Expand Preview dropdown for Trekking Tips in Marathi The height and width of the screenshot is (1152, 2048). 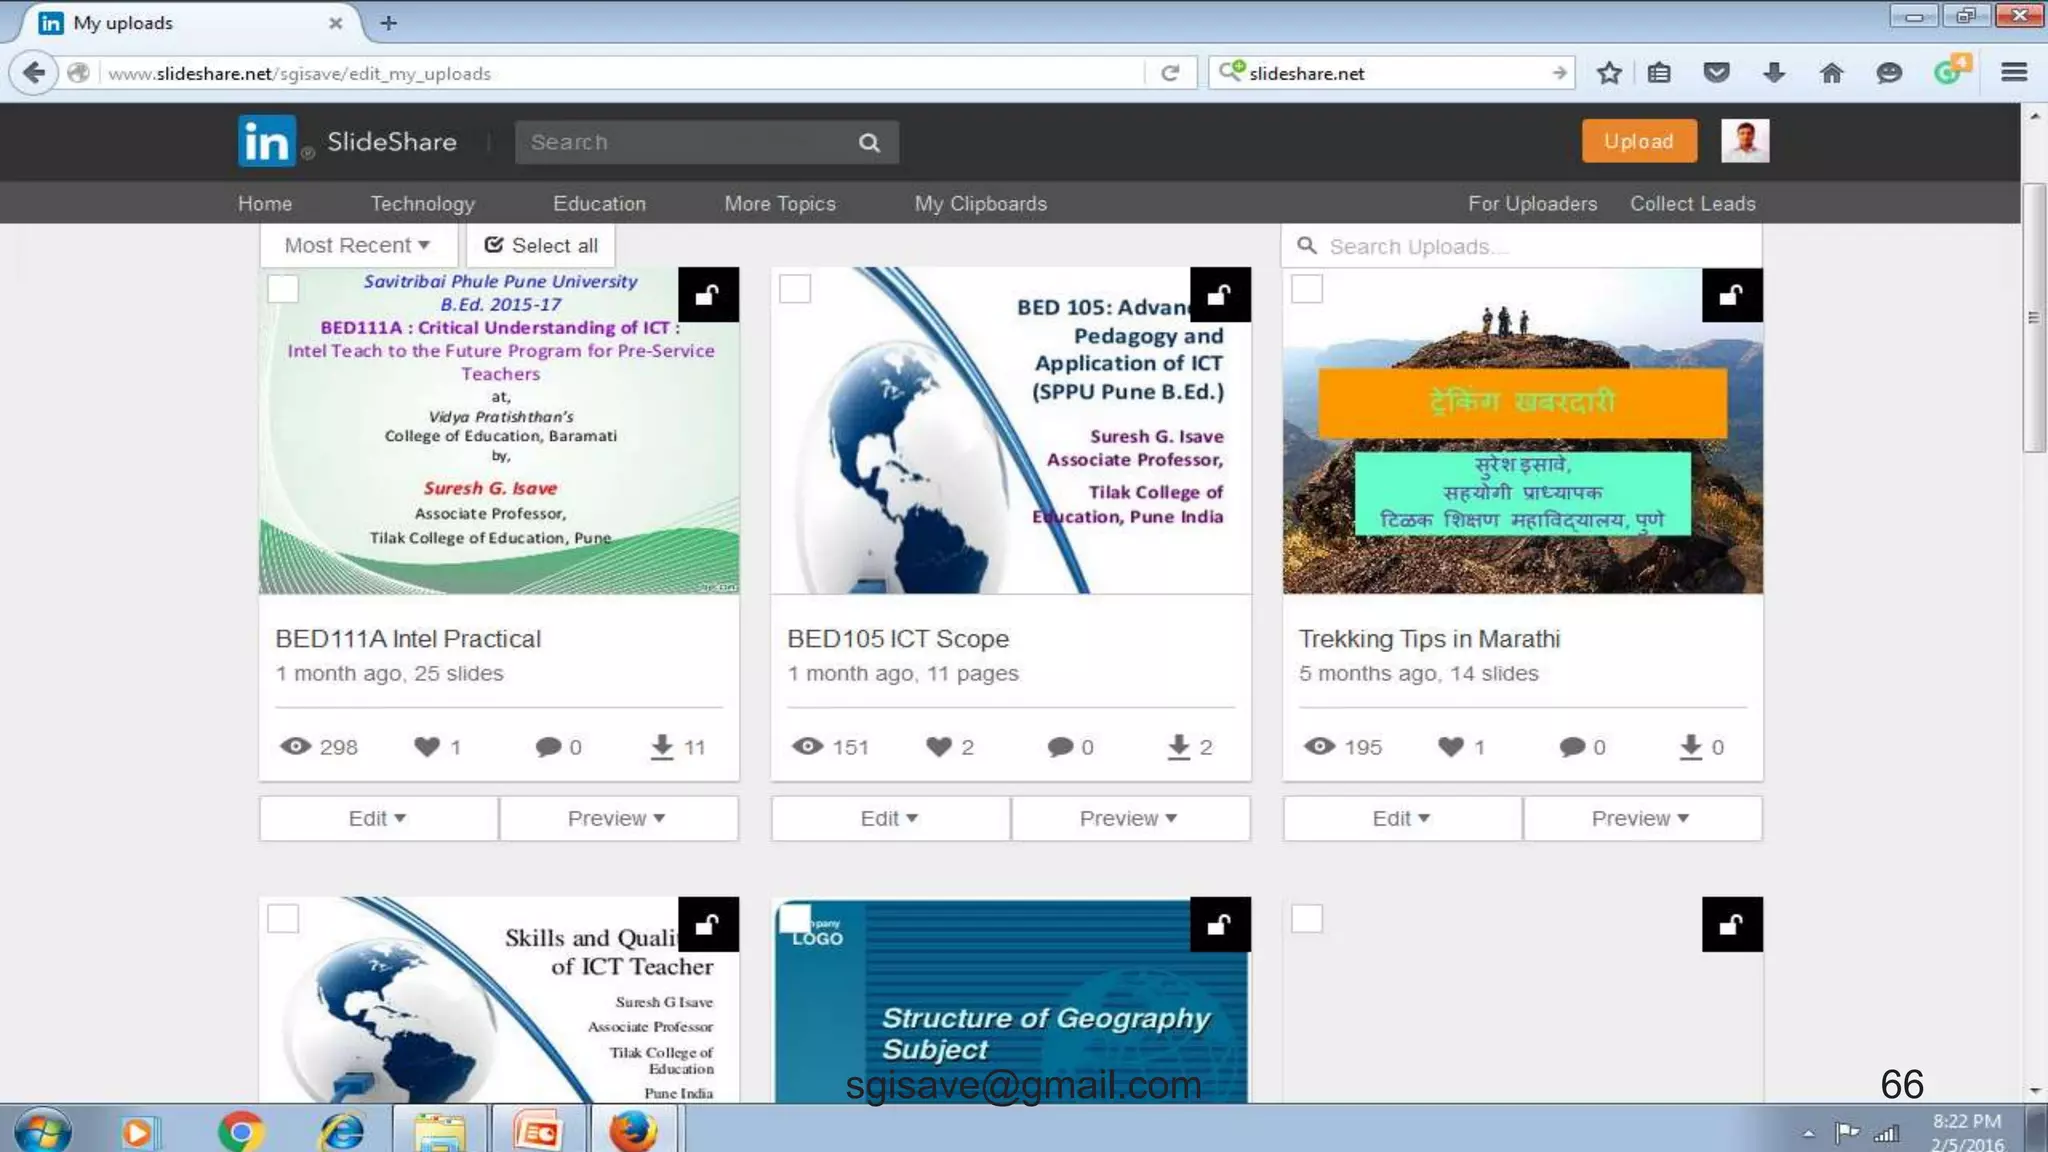click(x=1640, y=818)
